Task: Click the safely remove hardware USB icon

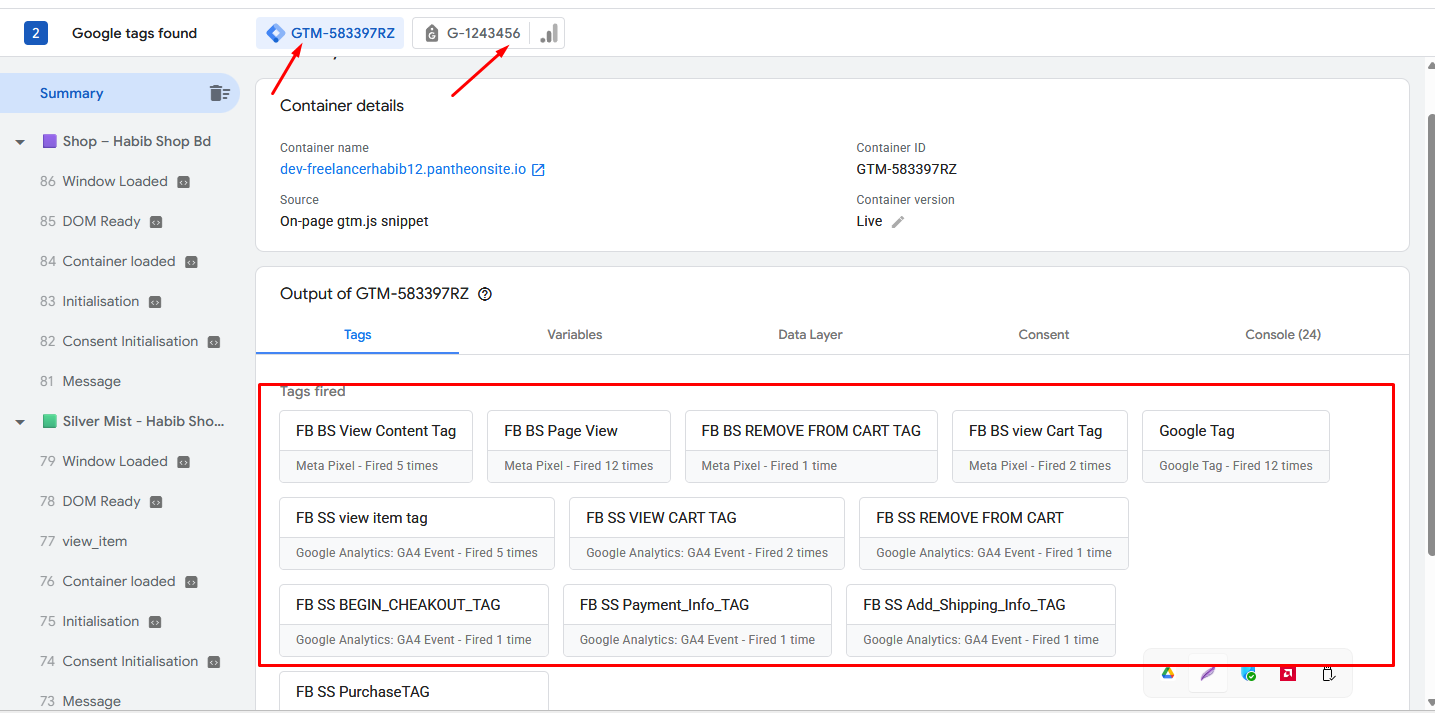Action: pyautogui.click(x=1328, y=673)
